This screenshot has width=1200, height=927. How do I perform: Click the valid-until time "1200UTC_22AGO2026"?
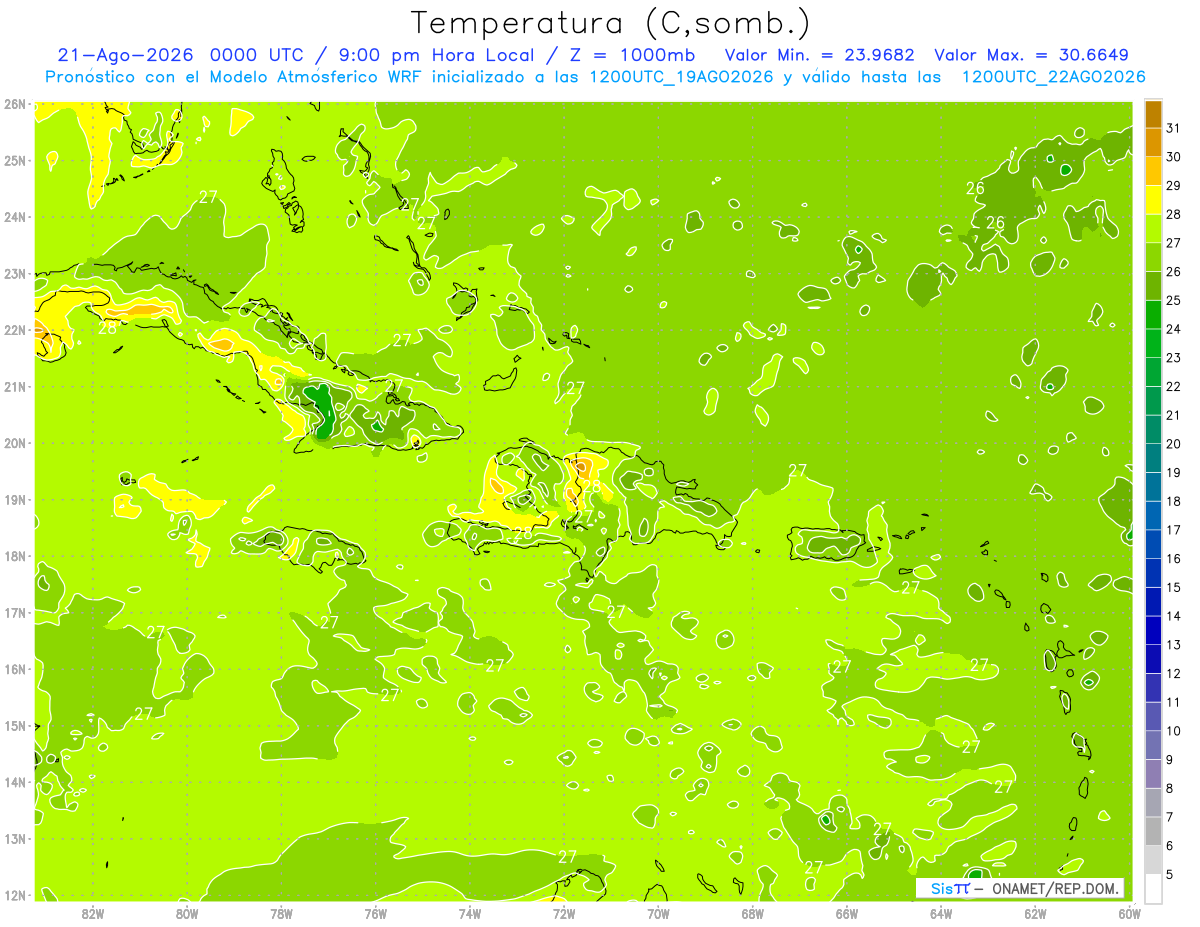pyautogui.click(x=1053, y=77)
